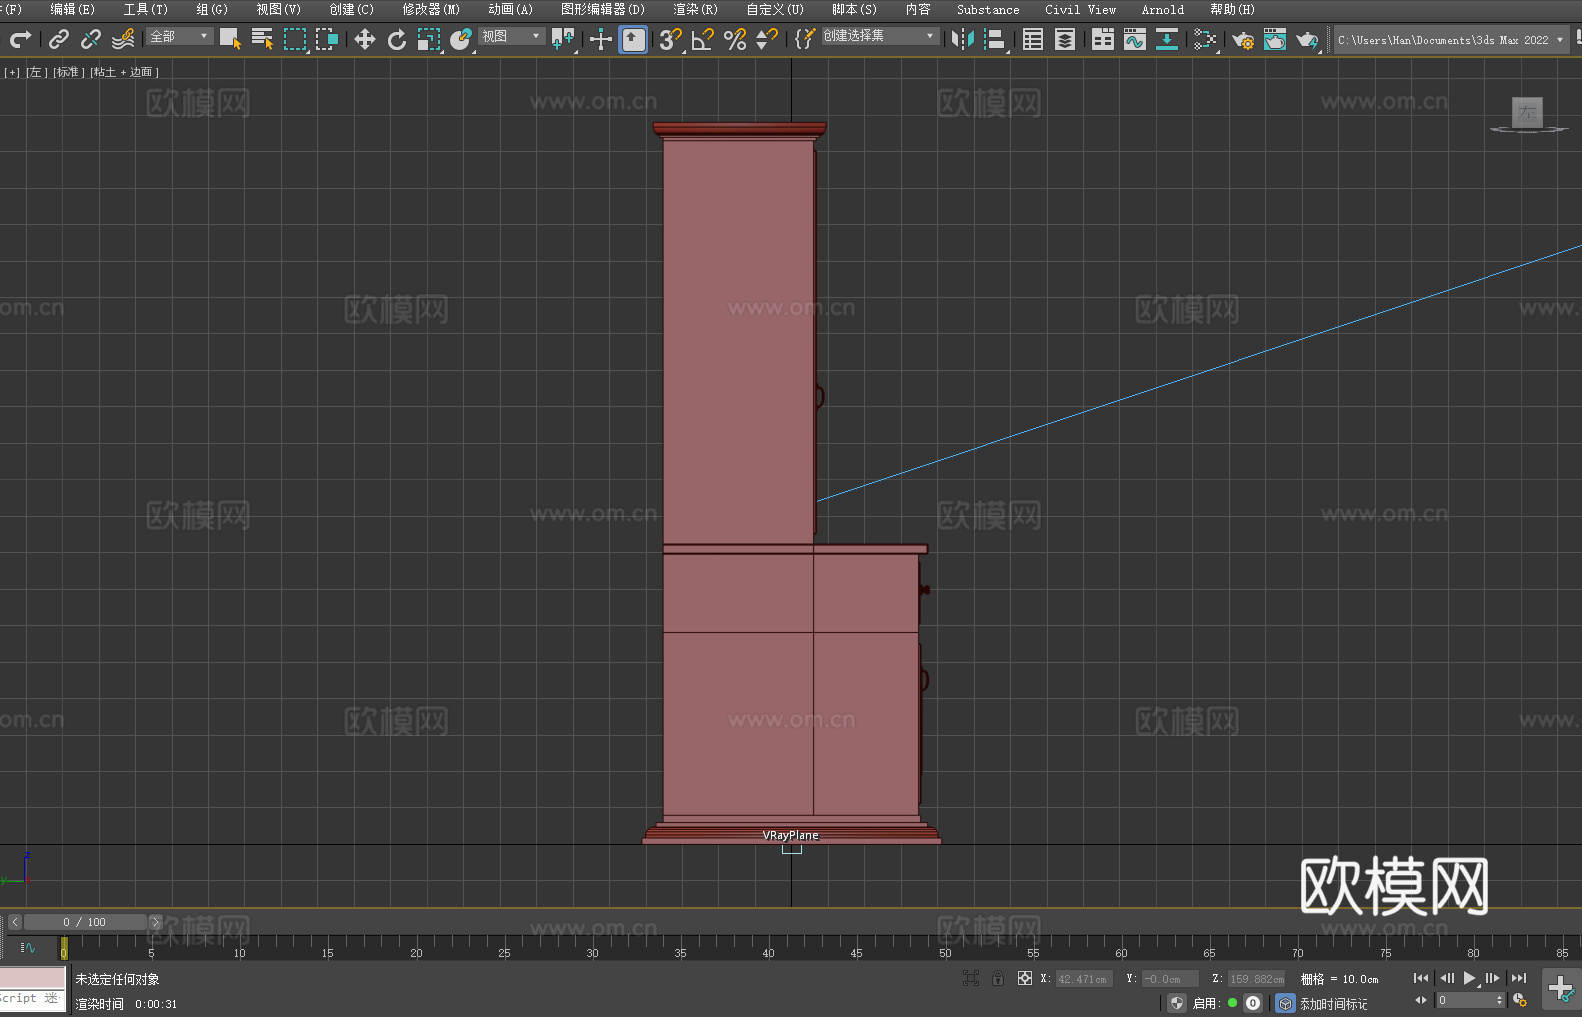Click the Use Pivot Point Center icon
Viewport: 1582px width, 1017px height.
(563, 39)
